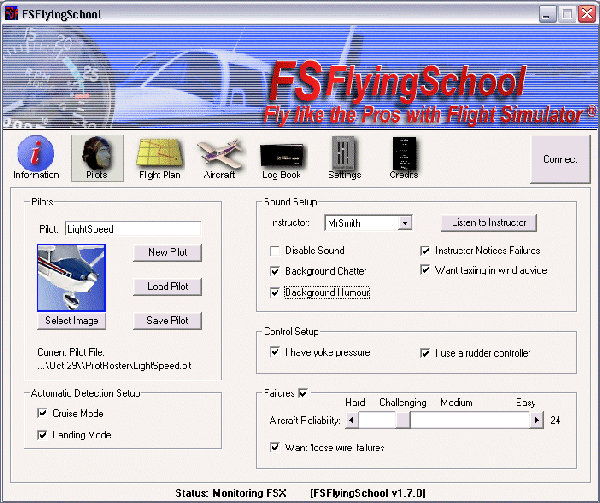Uncheck Instructor Notices Failures
This screenshot has height=503, width=600.
pos(425,251)
